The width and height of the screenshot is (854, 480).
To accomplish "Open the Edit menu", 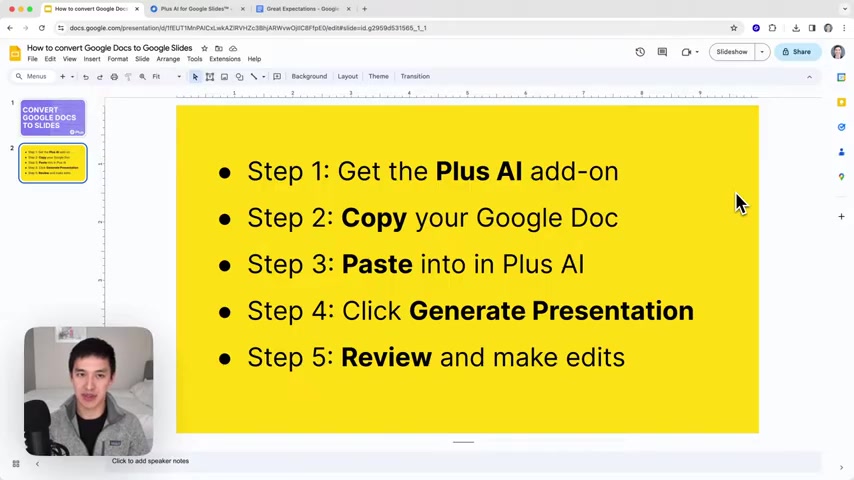I will click(50, 59).
